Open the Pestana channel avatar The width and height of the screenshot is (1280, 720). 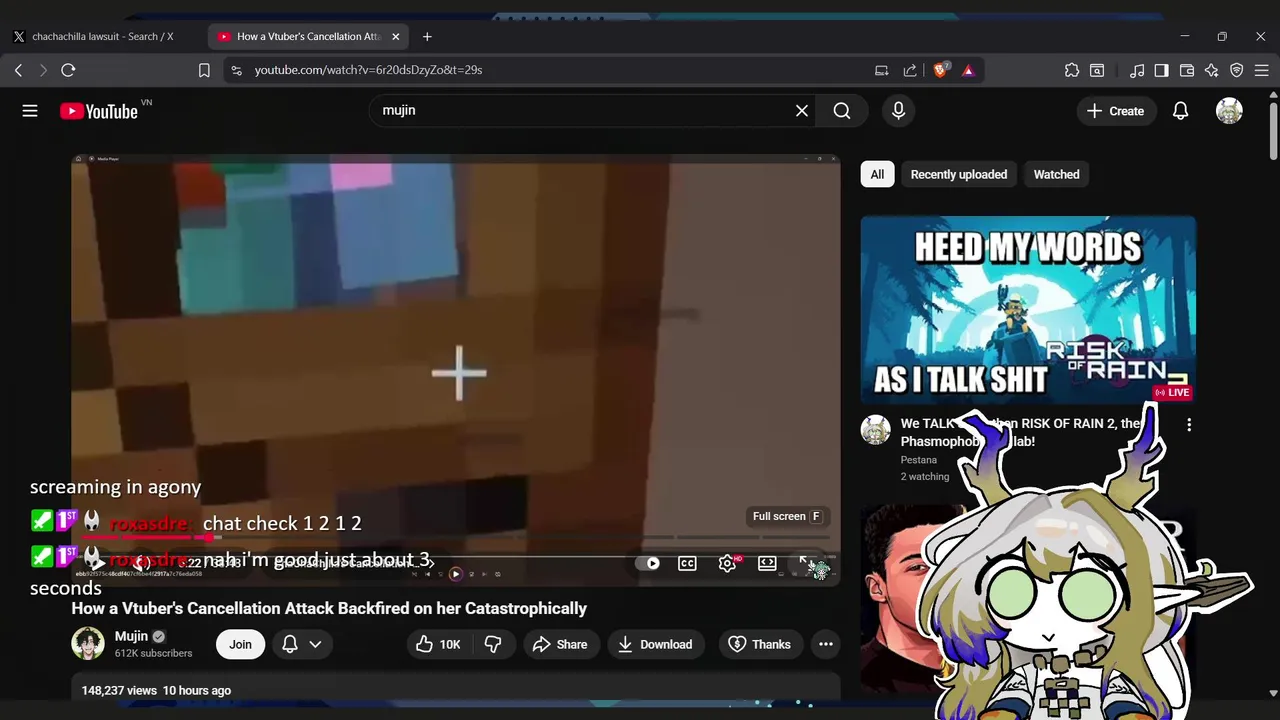pyautogui.click(x=876, y=430)
